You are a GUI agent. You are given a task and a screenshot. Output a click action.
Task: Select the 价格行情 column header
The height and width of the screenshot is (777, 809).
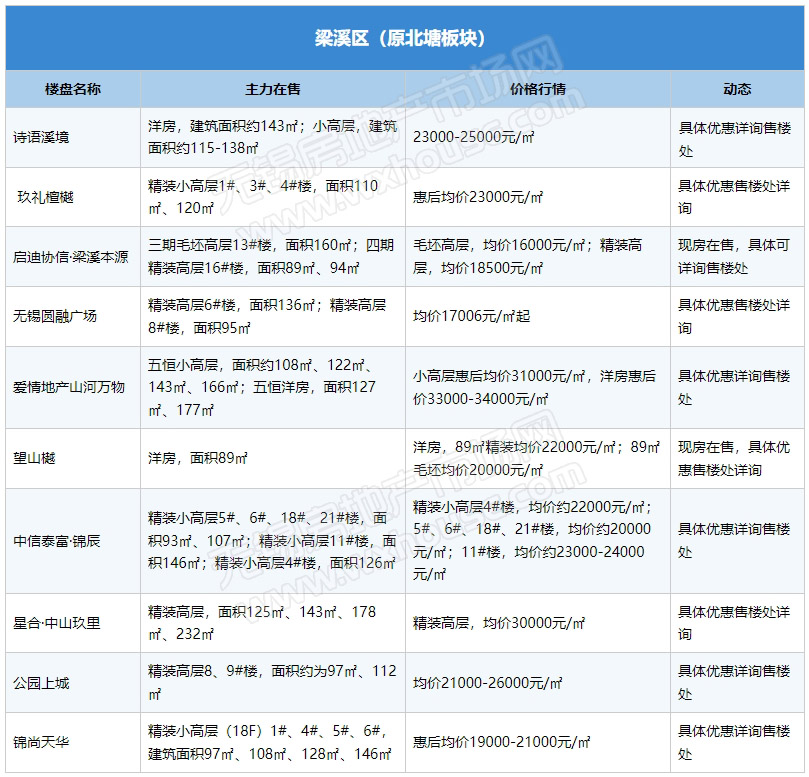click(x=538, y=89)
